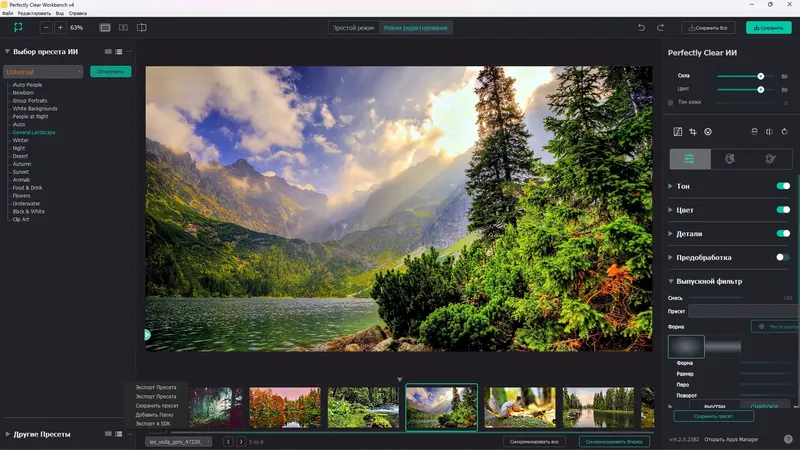This screenshot has width=800, height=450.
Task: Switch to Режим редактирования
Action: 415,28
